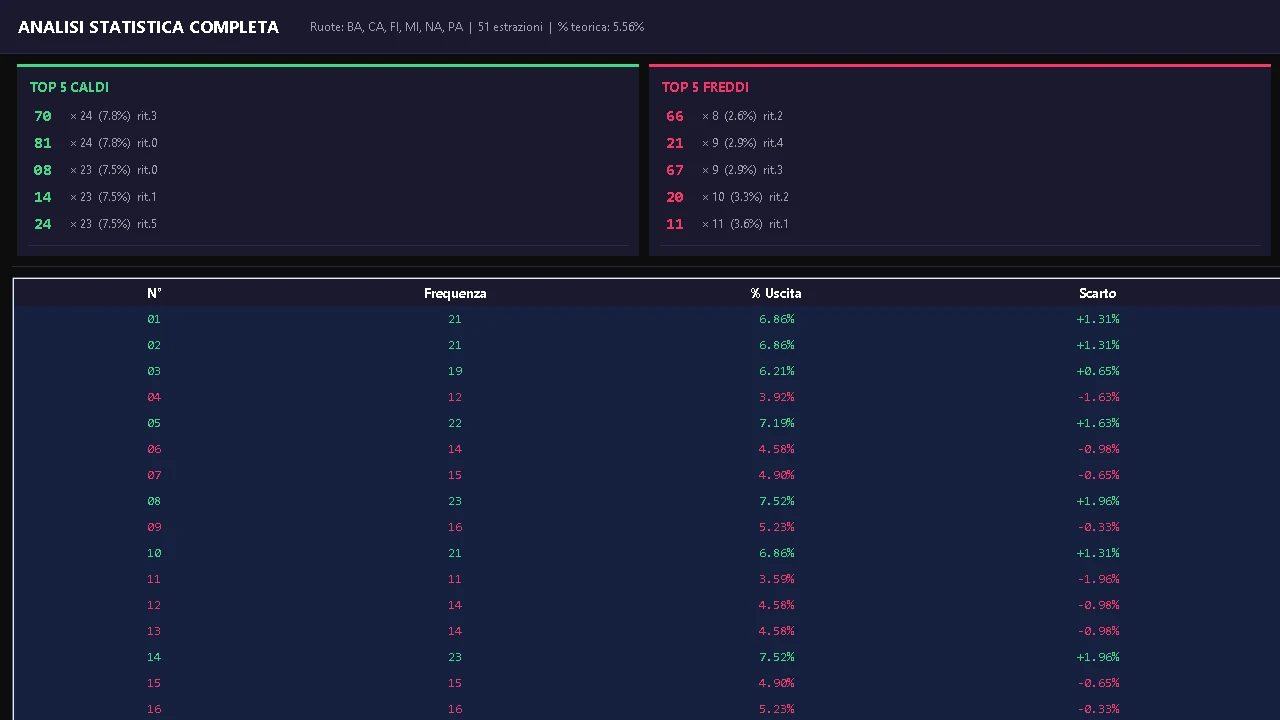Select number 12 in the table's N° column

coord(154,605)
